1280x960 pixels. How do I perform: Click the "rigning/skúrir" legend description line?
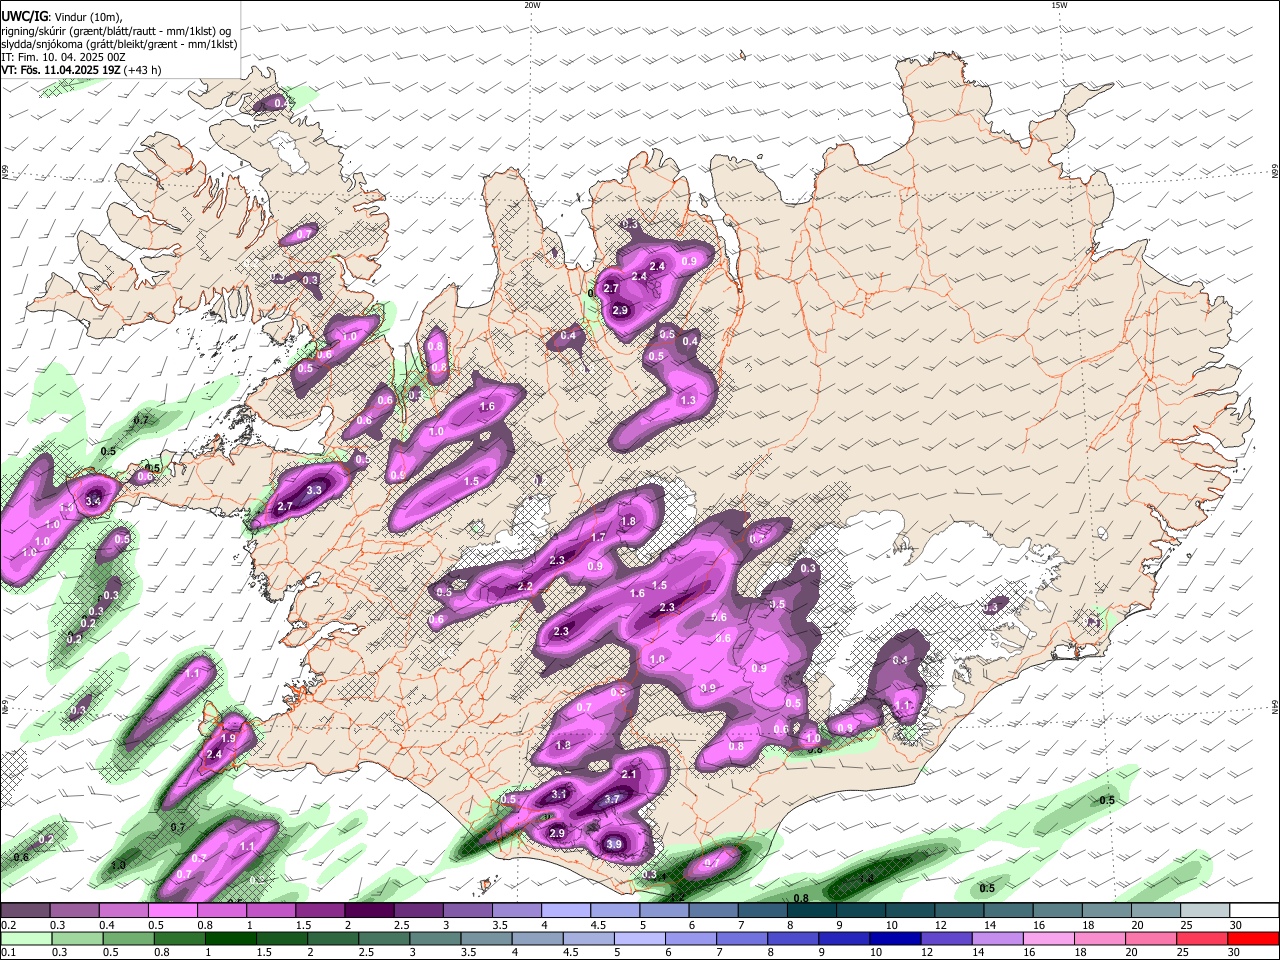tap(116, 30)
